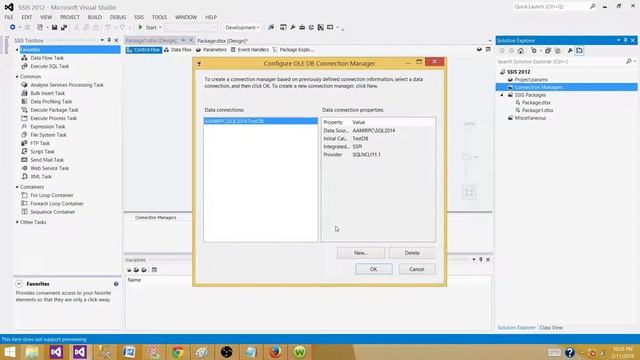Click the Collapse All icon in Solution Explorer

point(548,51)
